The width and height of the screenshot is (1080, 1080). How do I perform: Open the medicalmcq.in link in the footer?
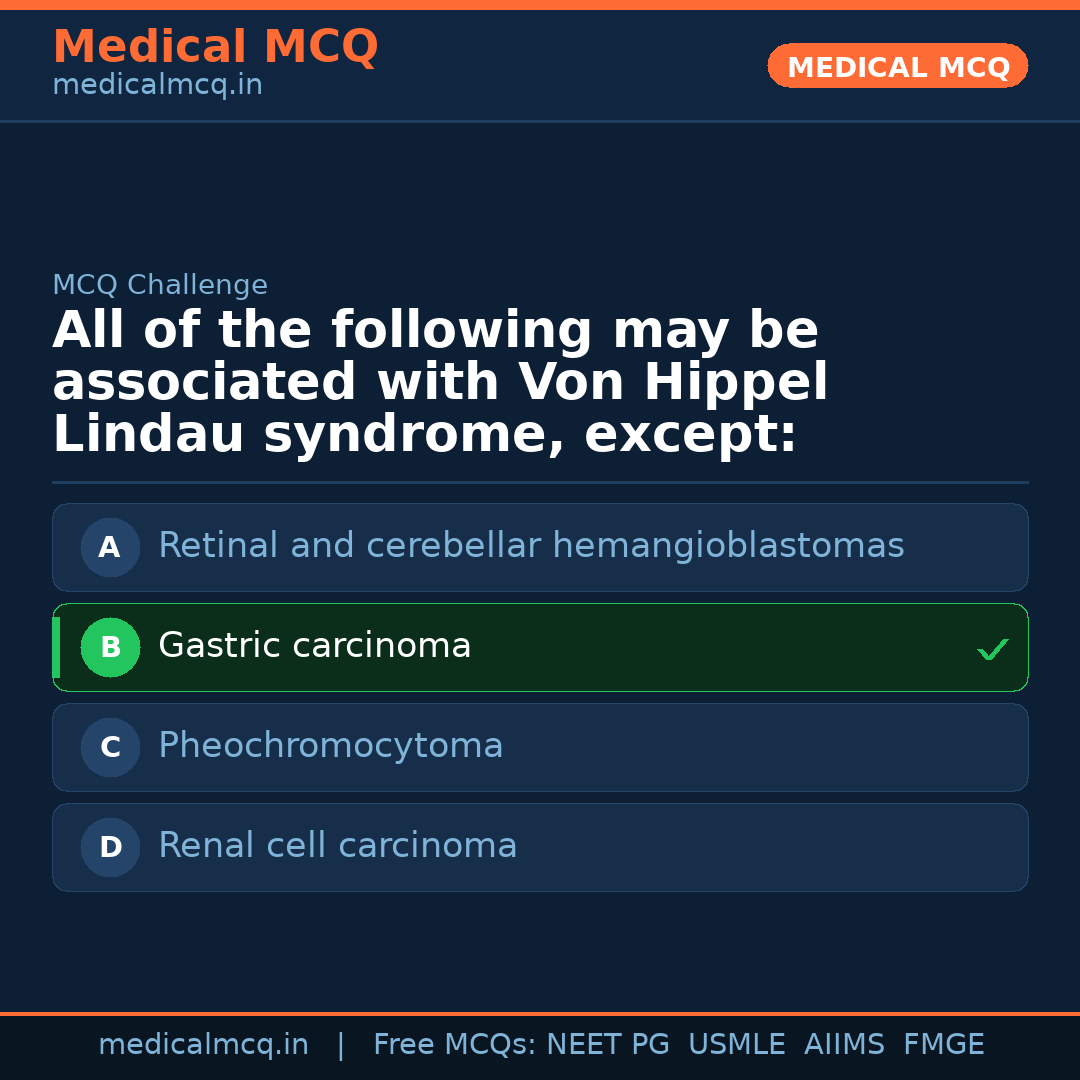pyautogui.click(x=203, y=1045)
